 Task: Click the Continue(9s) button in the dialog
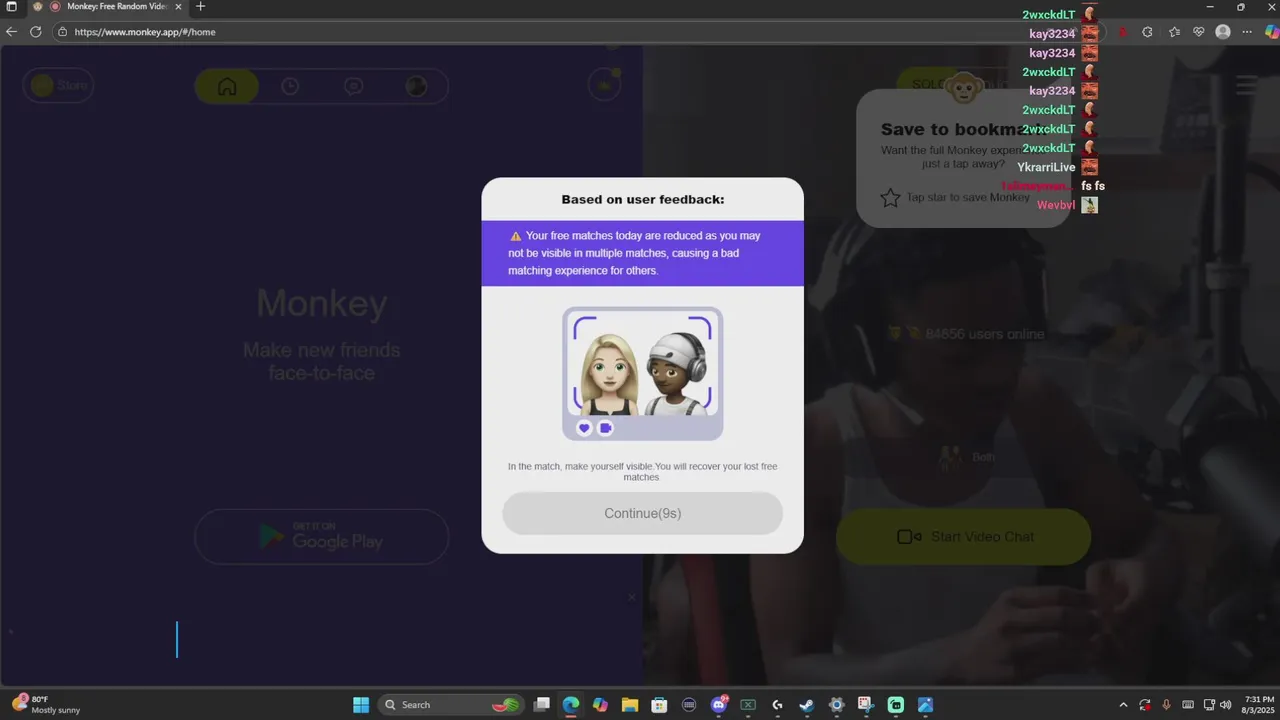642,513
